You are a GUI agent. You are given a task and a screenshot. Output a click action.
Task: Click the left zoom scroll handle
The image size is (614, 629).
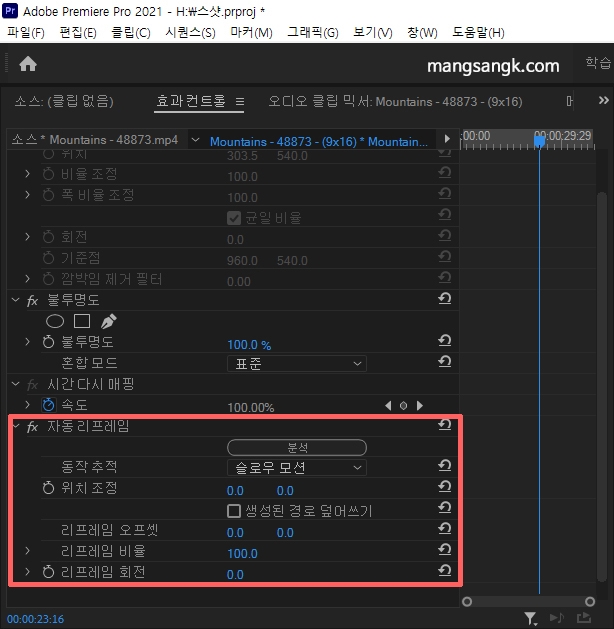[467, 602]
